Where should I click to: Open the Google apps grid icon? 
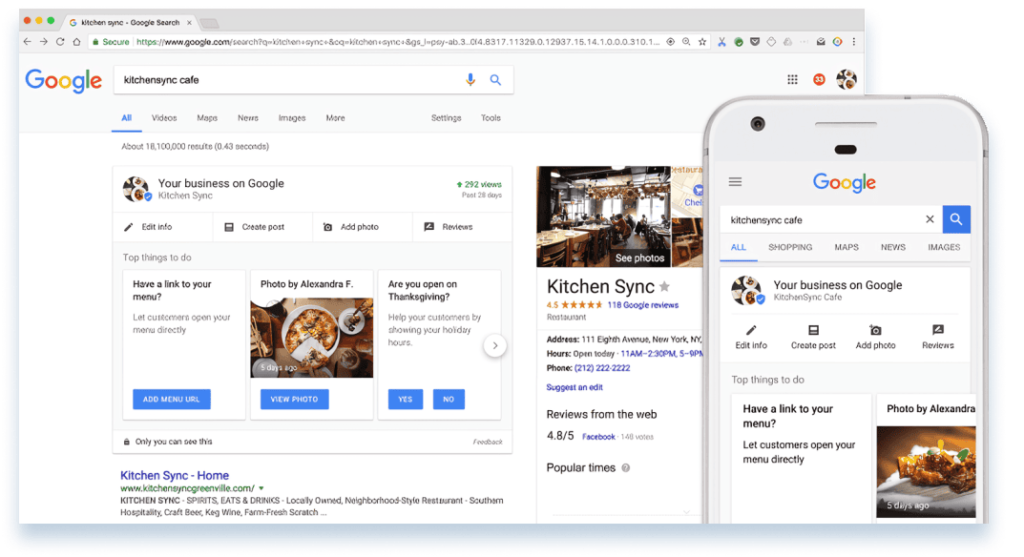pyautogui.click(x=792, y=79)
